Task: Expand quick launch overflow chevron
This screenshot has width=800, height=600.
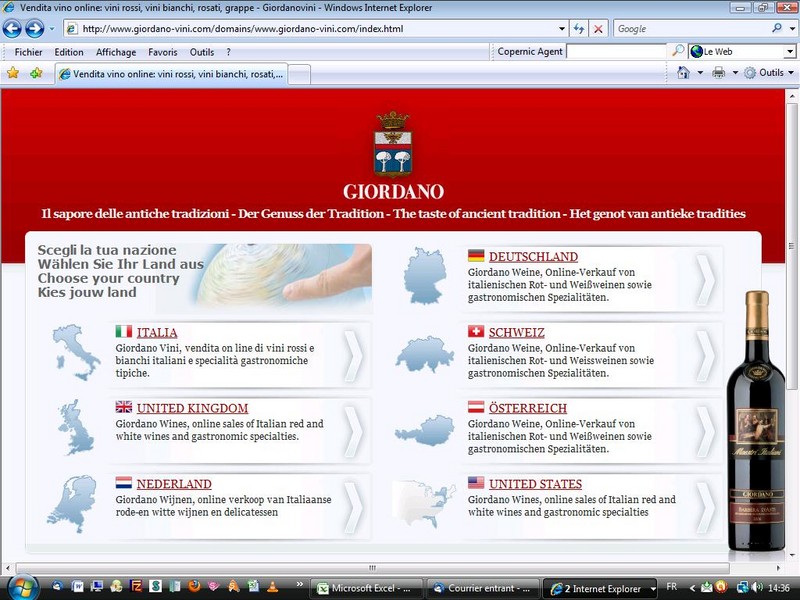Action: (x=299, y=584)
